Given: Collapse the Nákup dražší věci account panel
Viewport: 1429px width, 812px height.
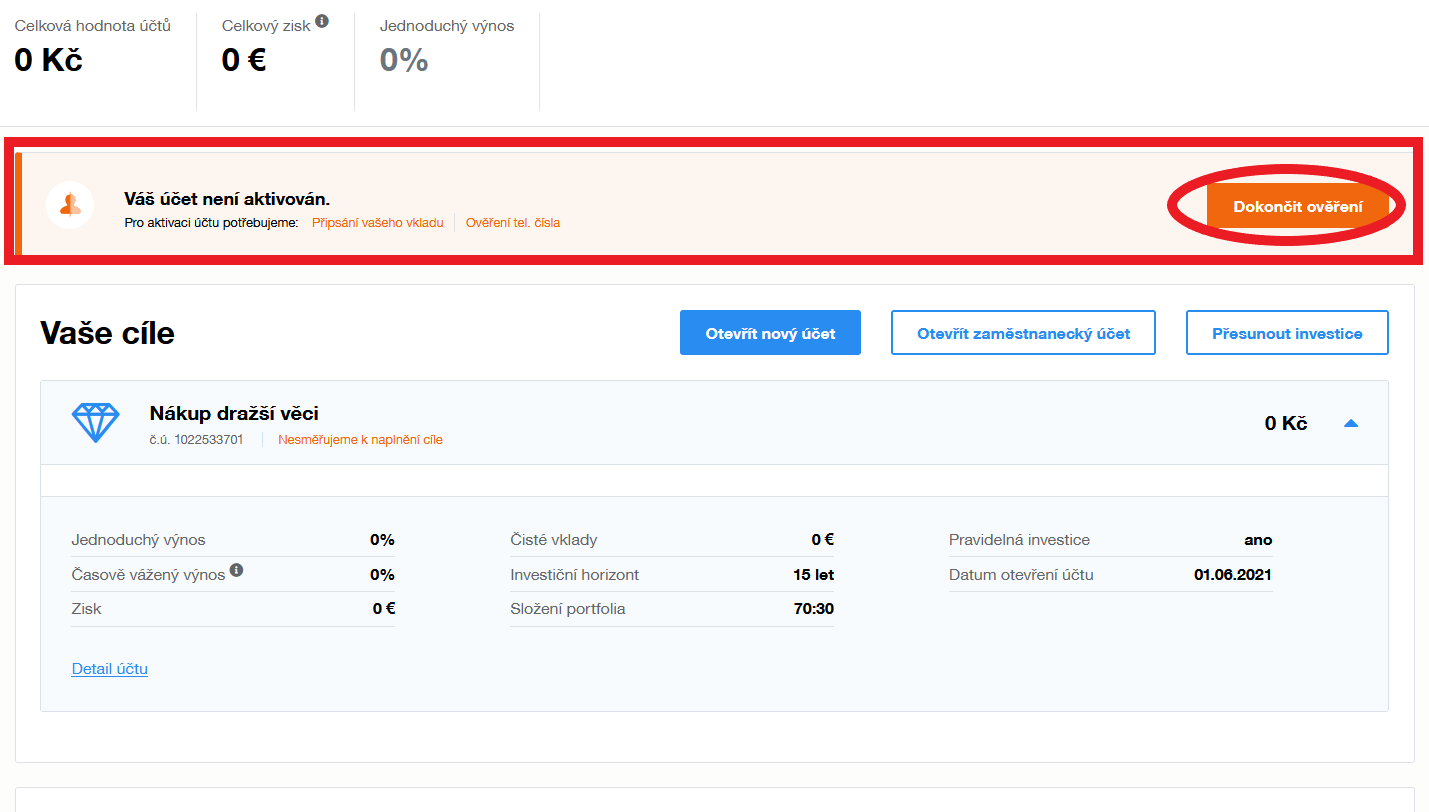Looking at the screenshot, I should pyautogui.click(x=1351, y=423).
